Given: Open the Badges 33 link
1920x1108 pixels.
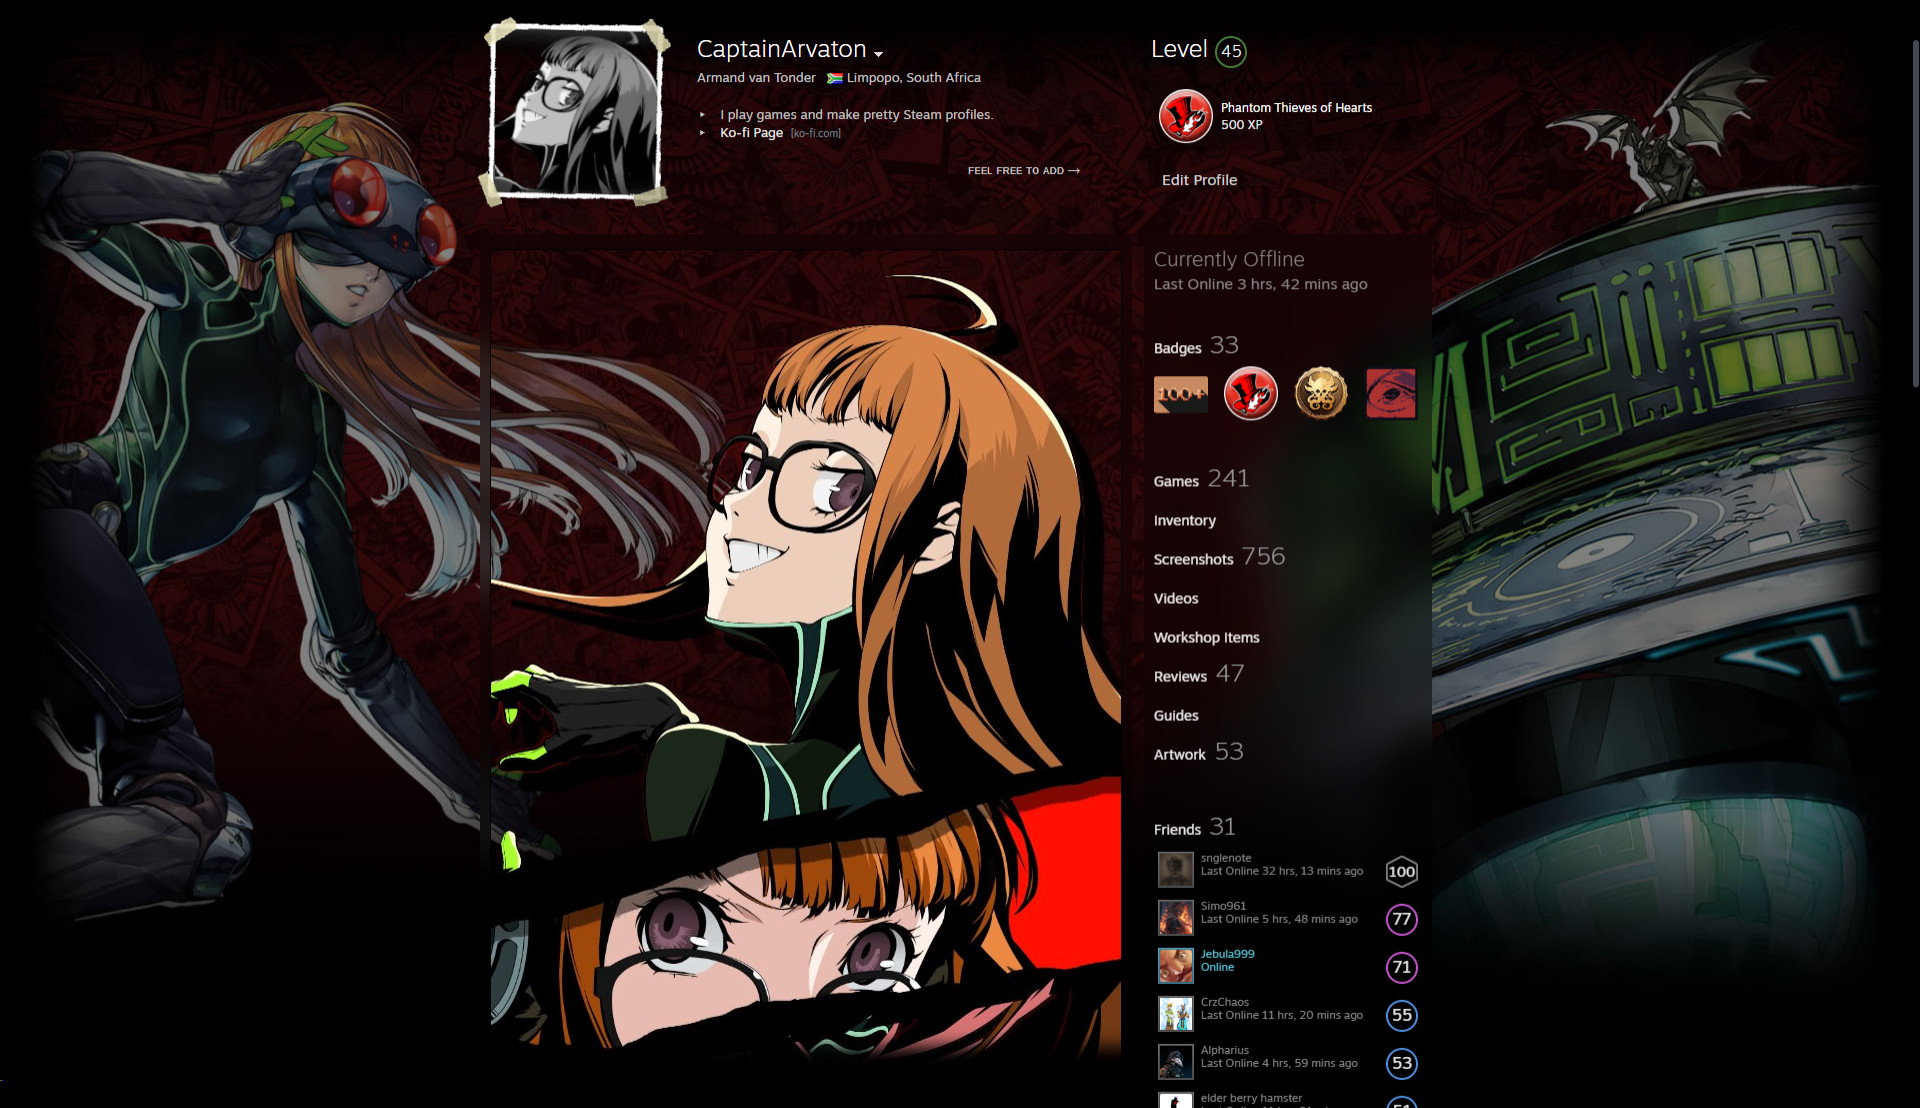Looking at the screenshot, I should pyautogui.click(x=1196, y=346).
